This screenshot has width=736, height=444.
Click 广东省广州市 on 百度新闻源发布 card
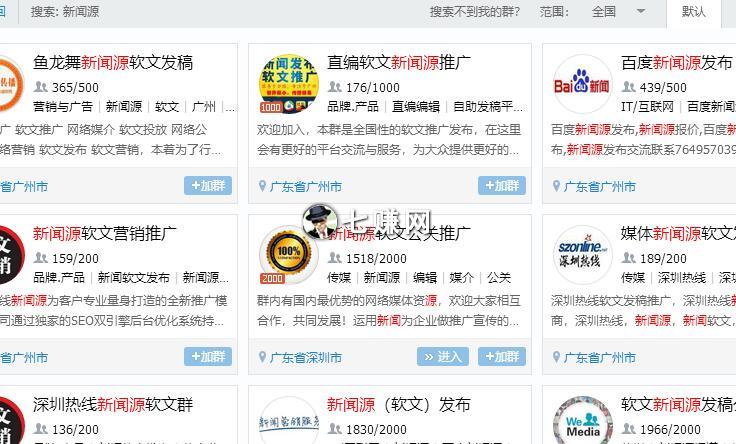(599, 187)
